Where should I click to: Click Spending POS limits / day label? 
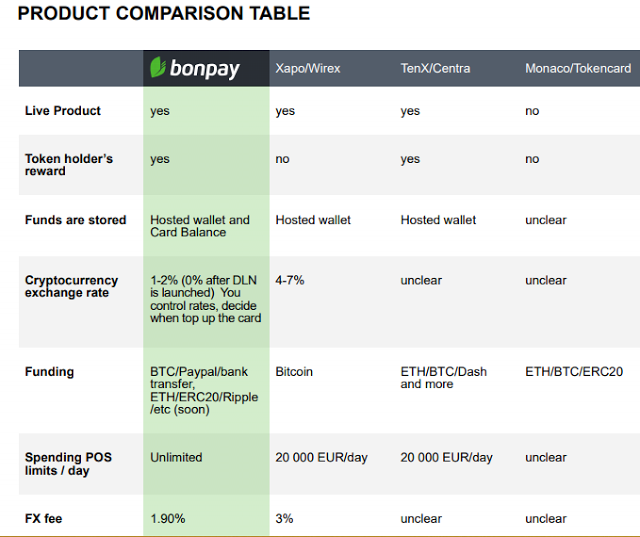pyautogui.click(x=68, y=464)
